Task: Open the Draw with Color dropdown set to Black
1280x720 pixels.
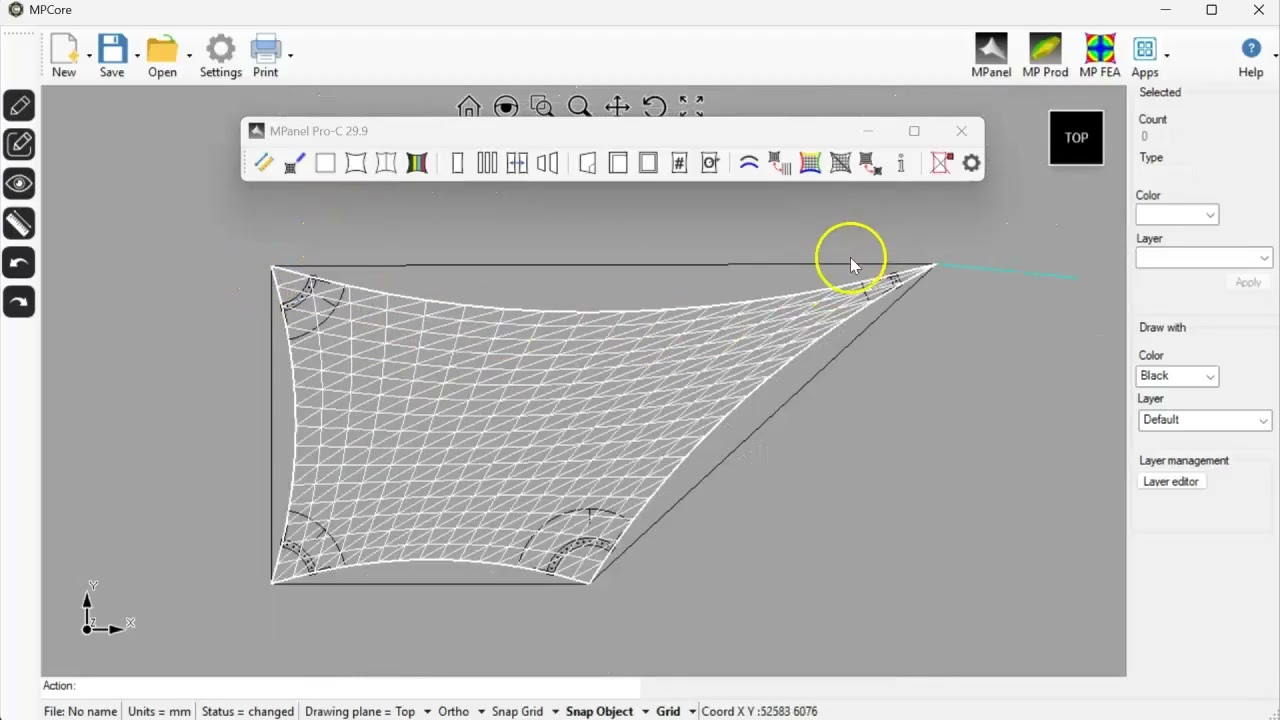Action: click(x=1177, y=376)
